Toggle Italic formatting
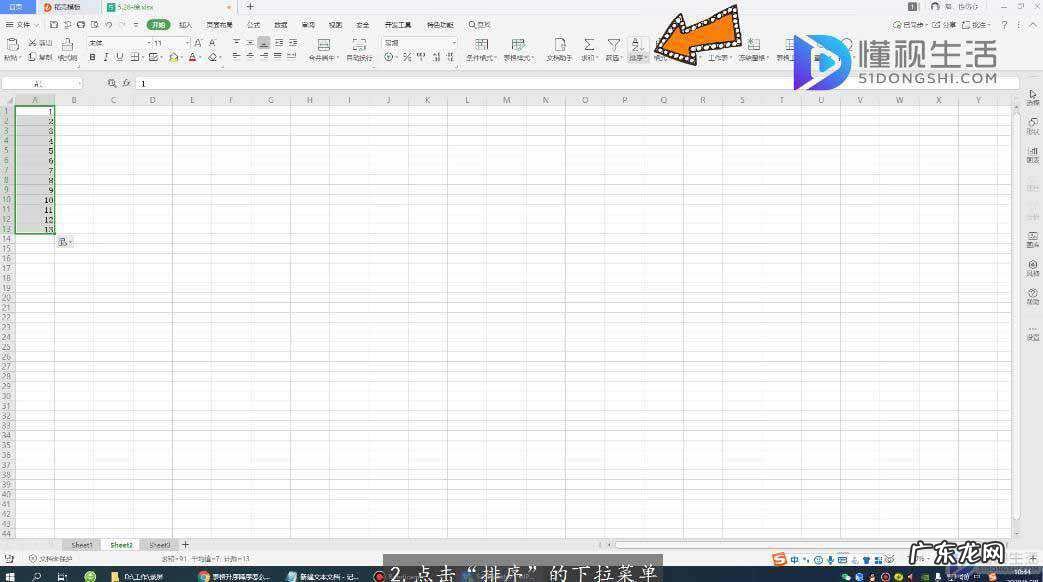 [106, 58]
